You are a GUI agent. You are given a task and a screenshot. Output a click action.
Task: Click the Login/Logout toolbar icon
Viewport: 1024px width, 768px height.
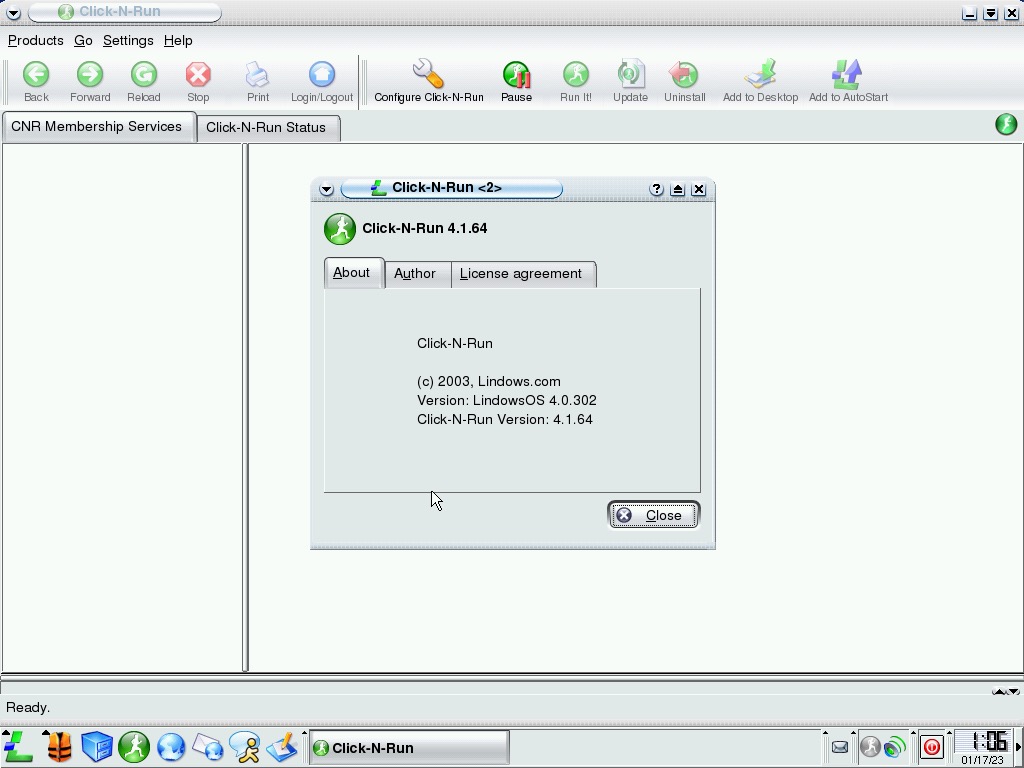(322, 75)
